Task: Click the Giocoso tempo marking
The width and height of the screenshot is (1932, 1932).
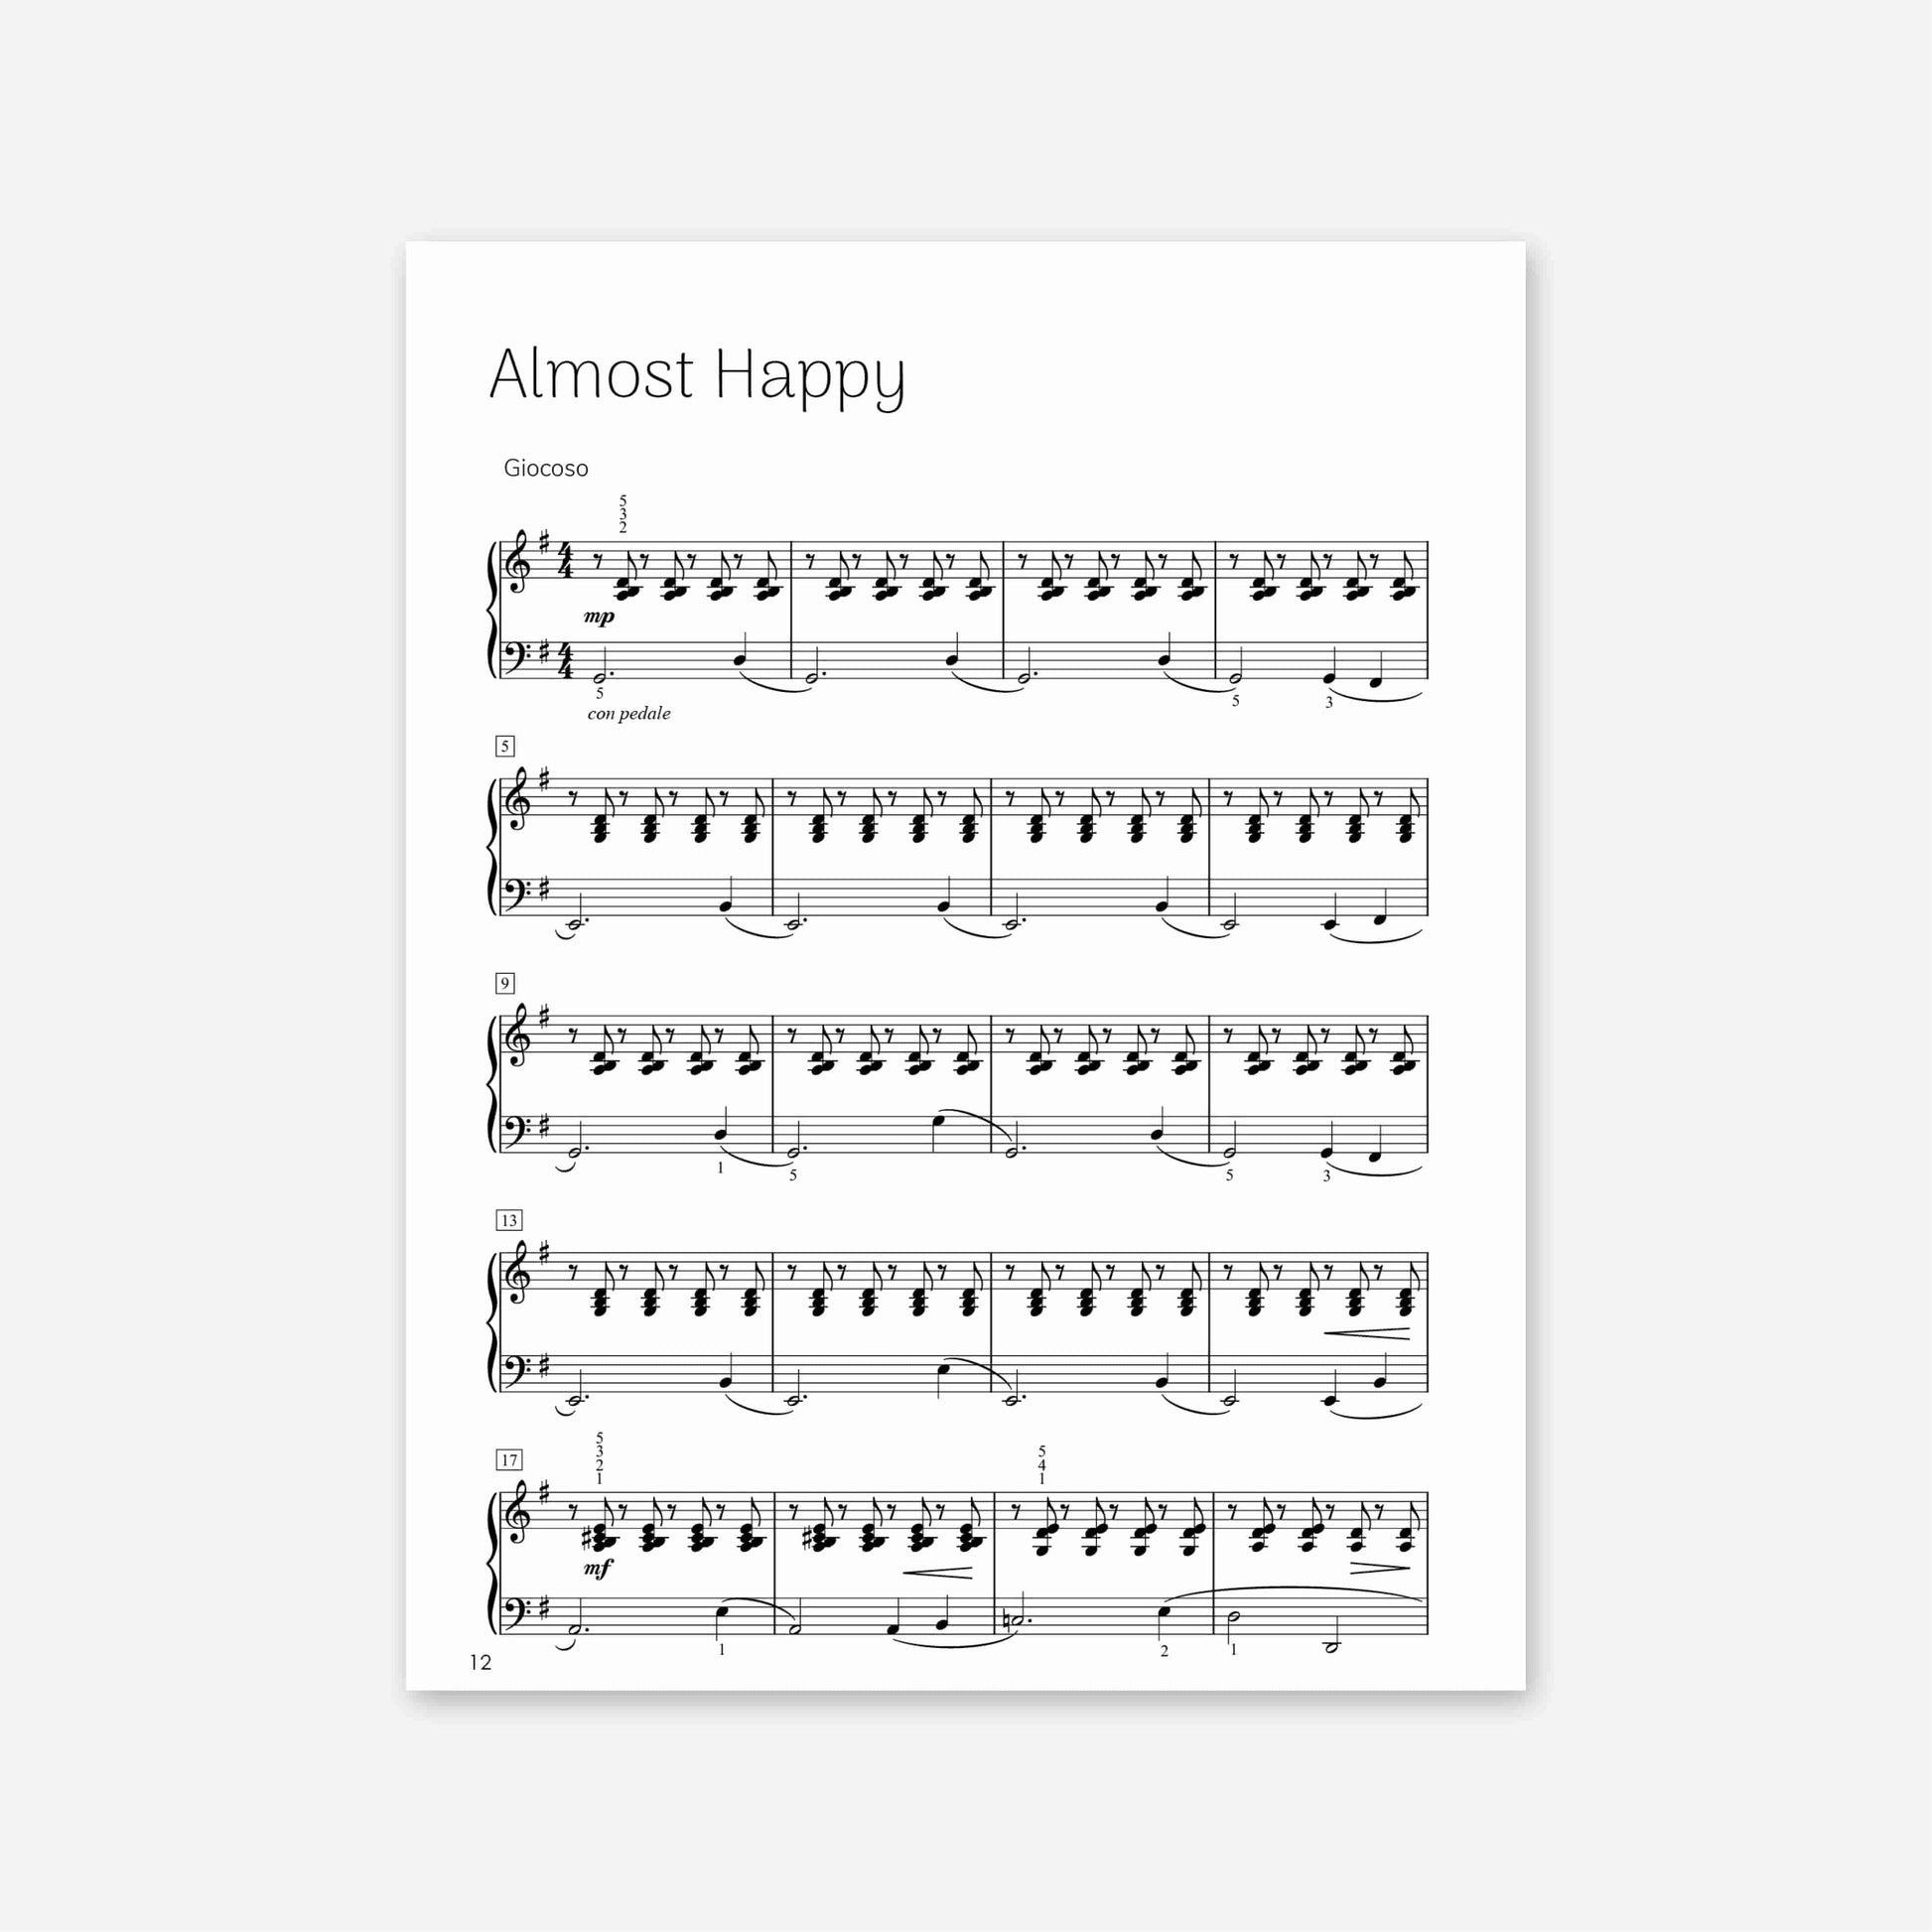Action: click(546, 468)
